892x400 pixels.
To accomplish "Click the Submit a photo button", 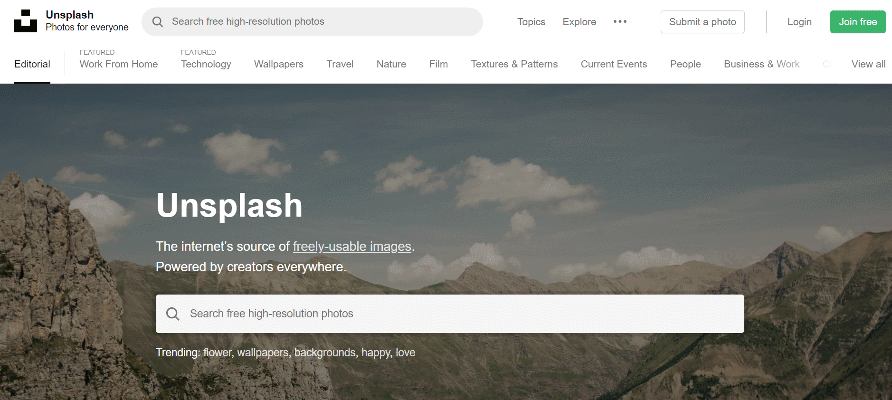I will (703, 22).
